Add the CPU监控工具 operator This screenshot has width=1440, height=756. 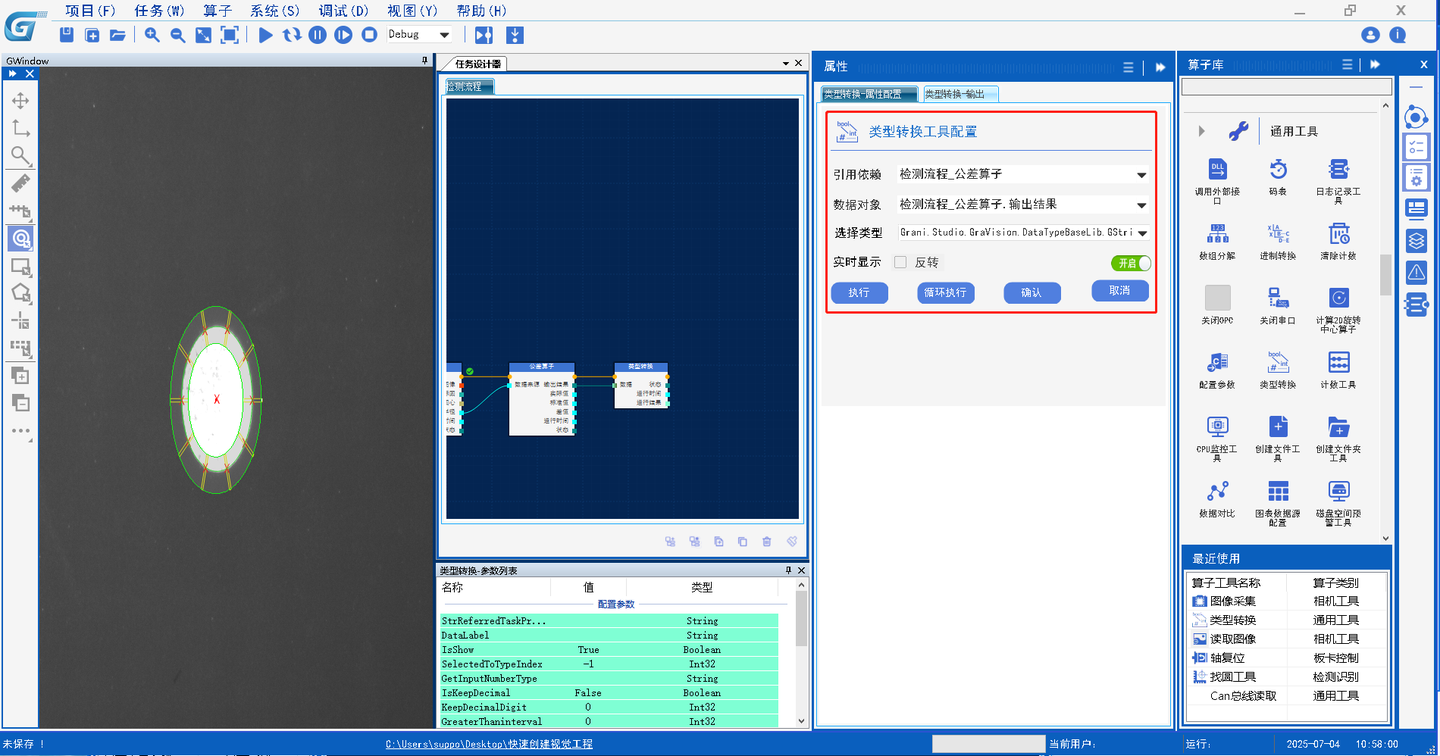click(1217, 438)
